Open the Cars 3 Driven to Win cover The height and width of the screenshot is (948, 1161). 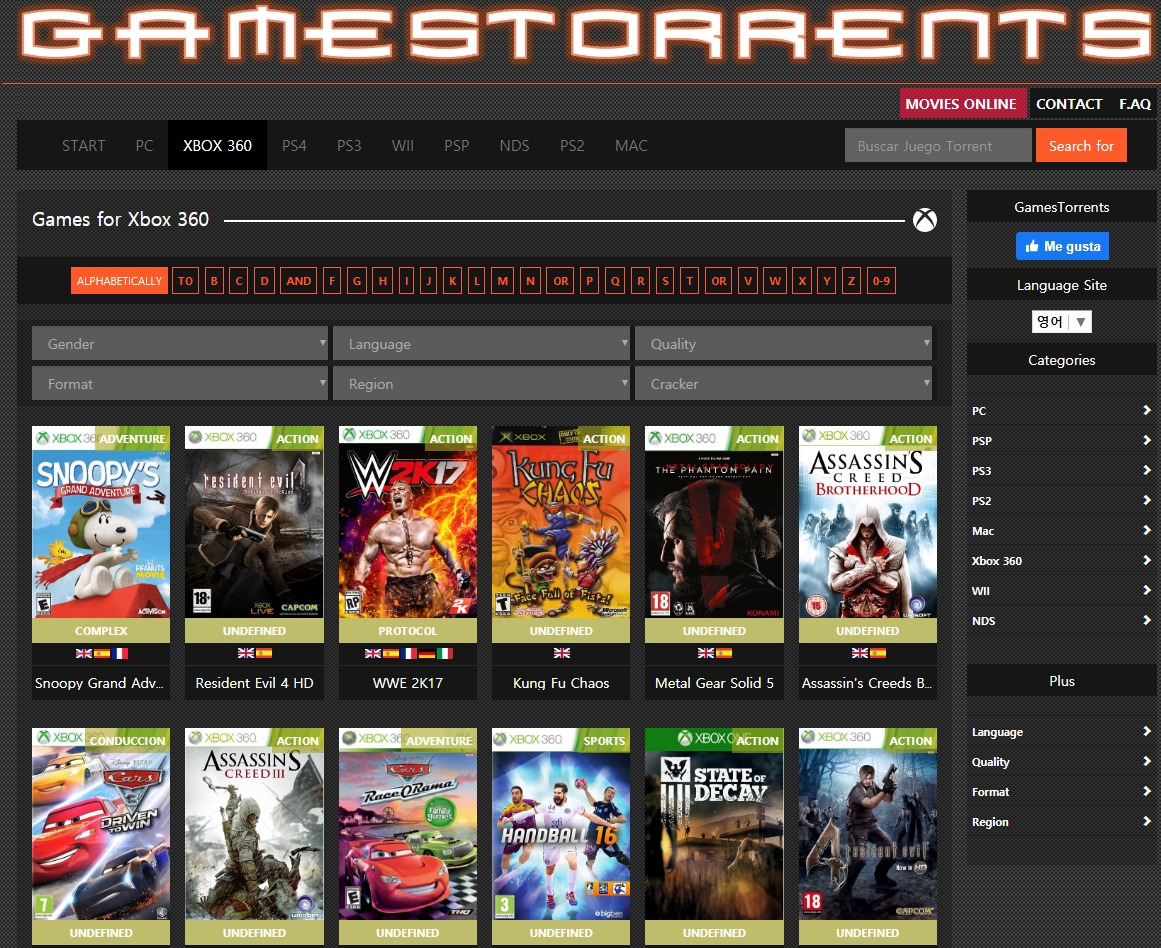coord(101,824)
